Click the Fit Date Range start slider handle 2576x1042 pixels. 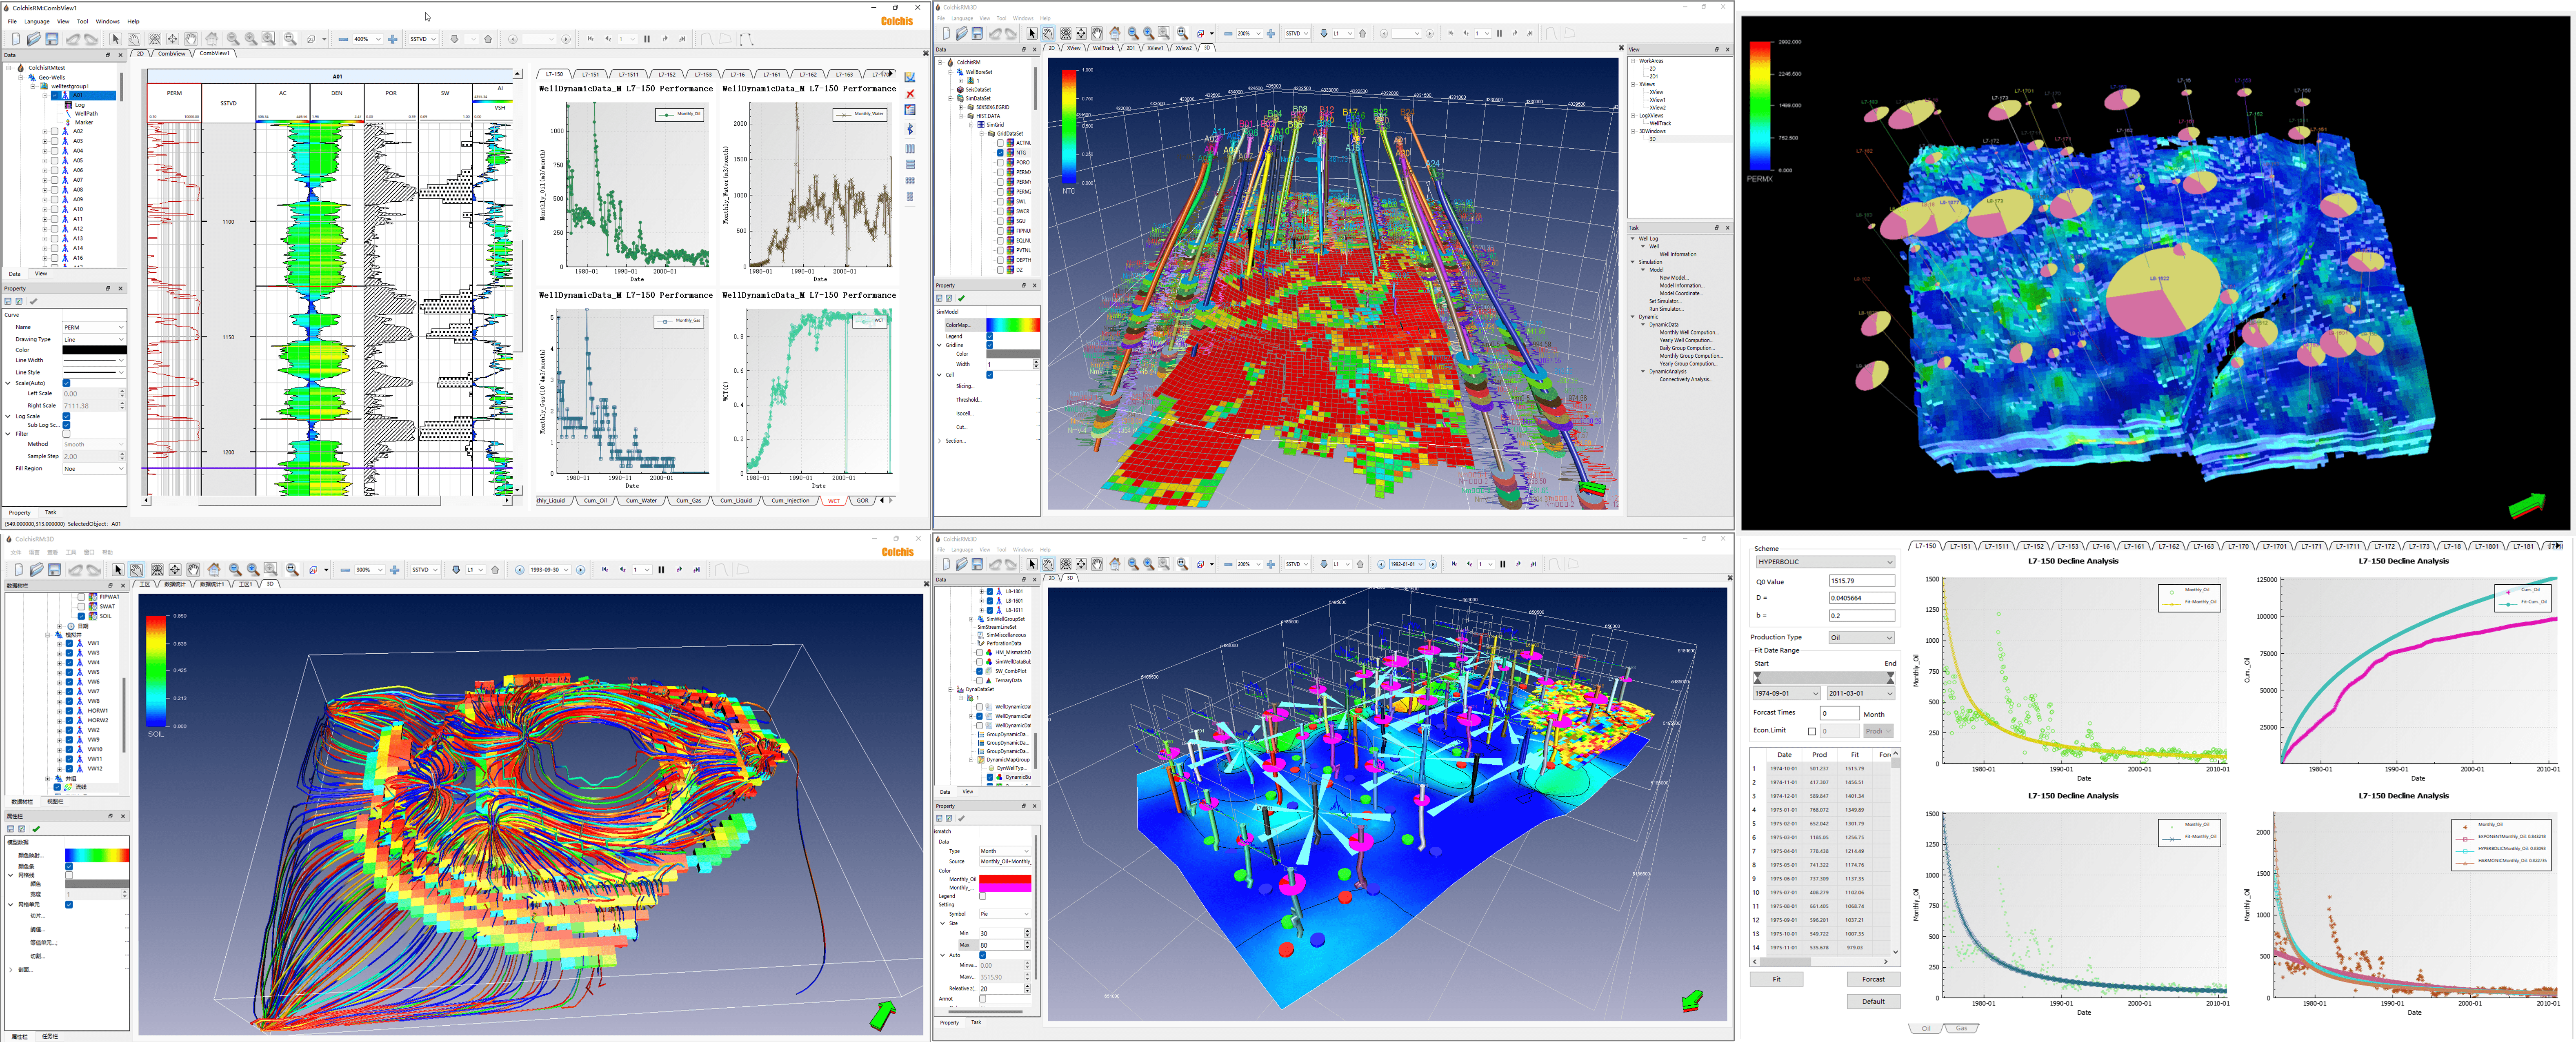(x=1758, y=678)
